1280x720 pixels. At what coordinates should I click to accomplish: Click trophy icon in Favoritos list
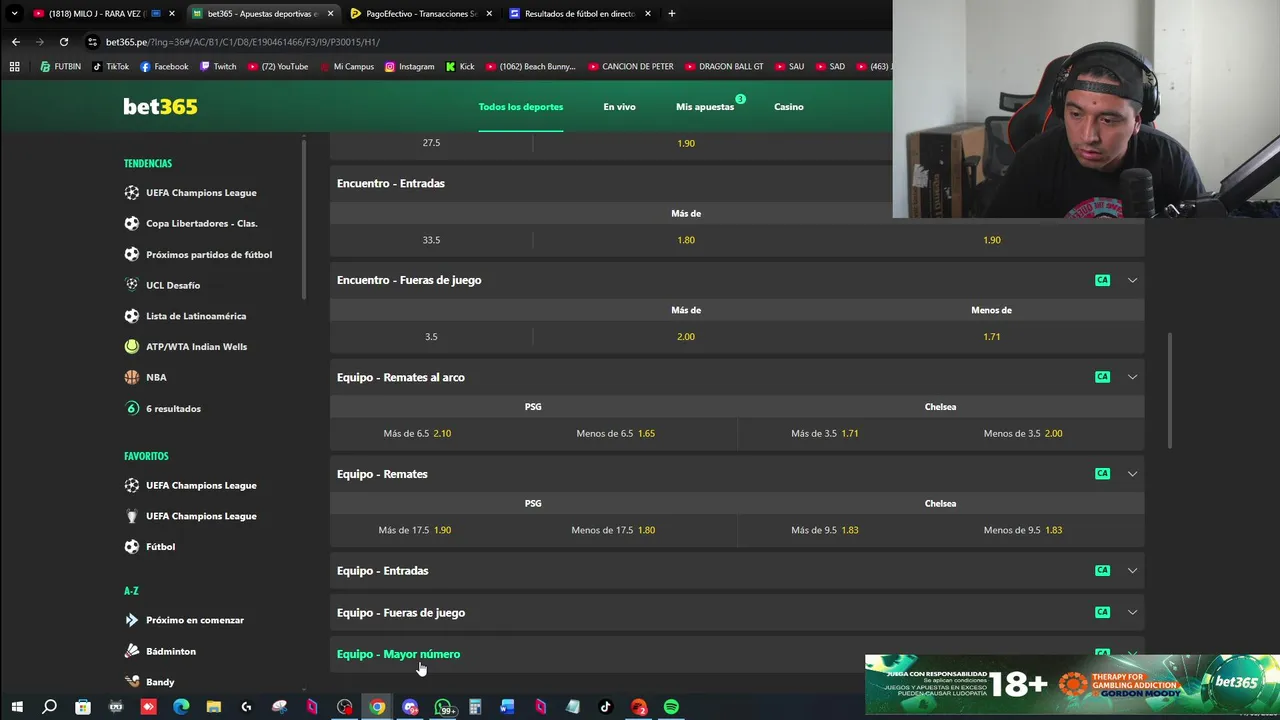[x=132, y=516]
